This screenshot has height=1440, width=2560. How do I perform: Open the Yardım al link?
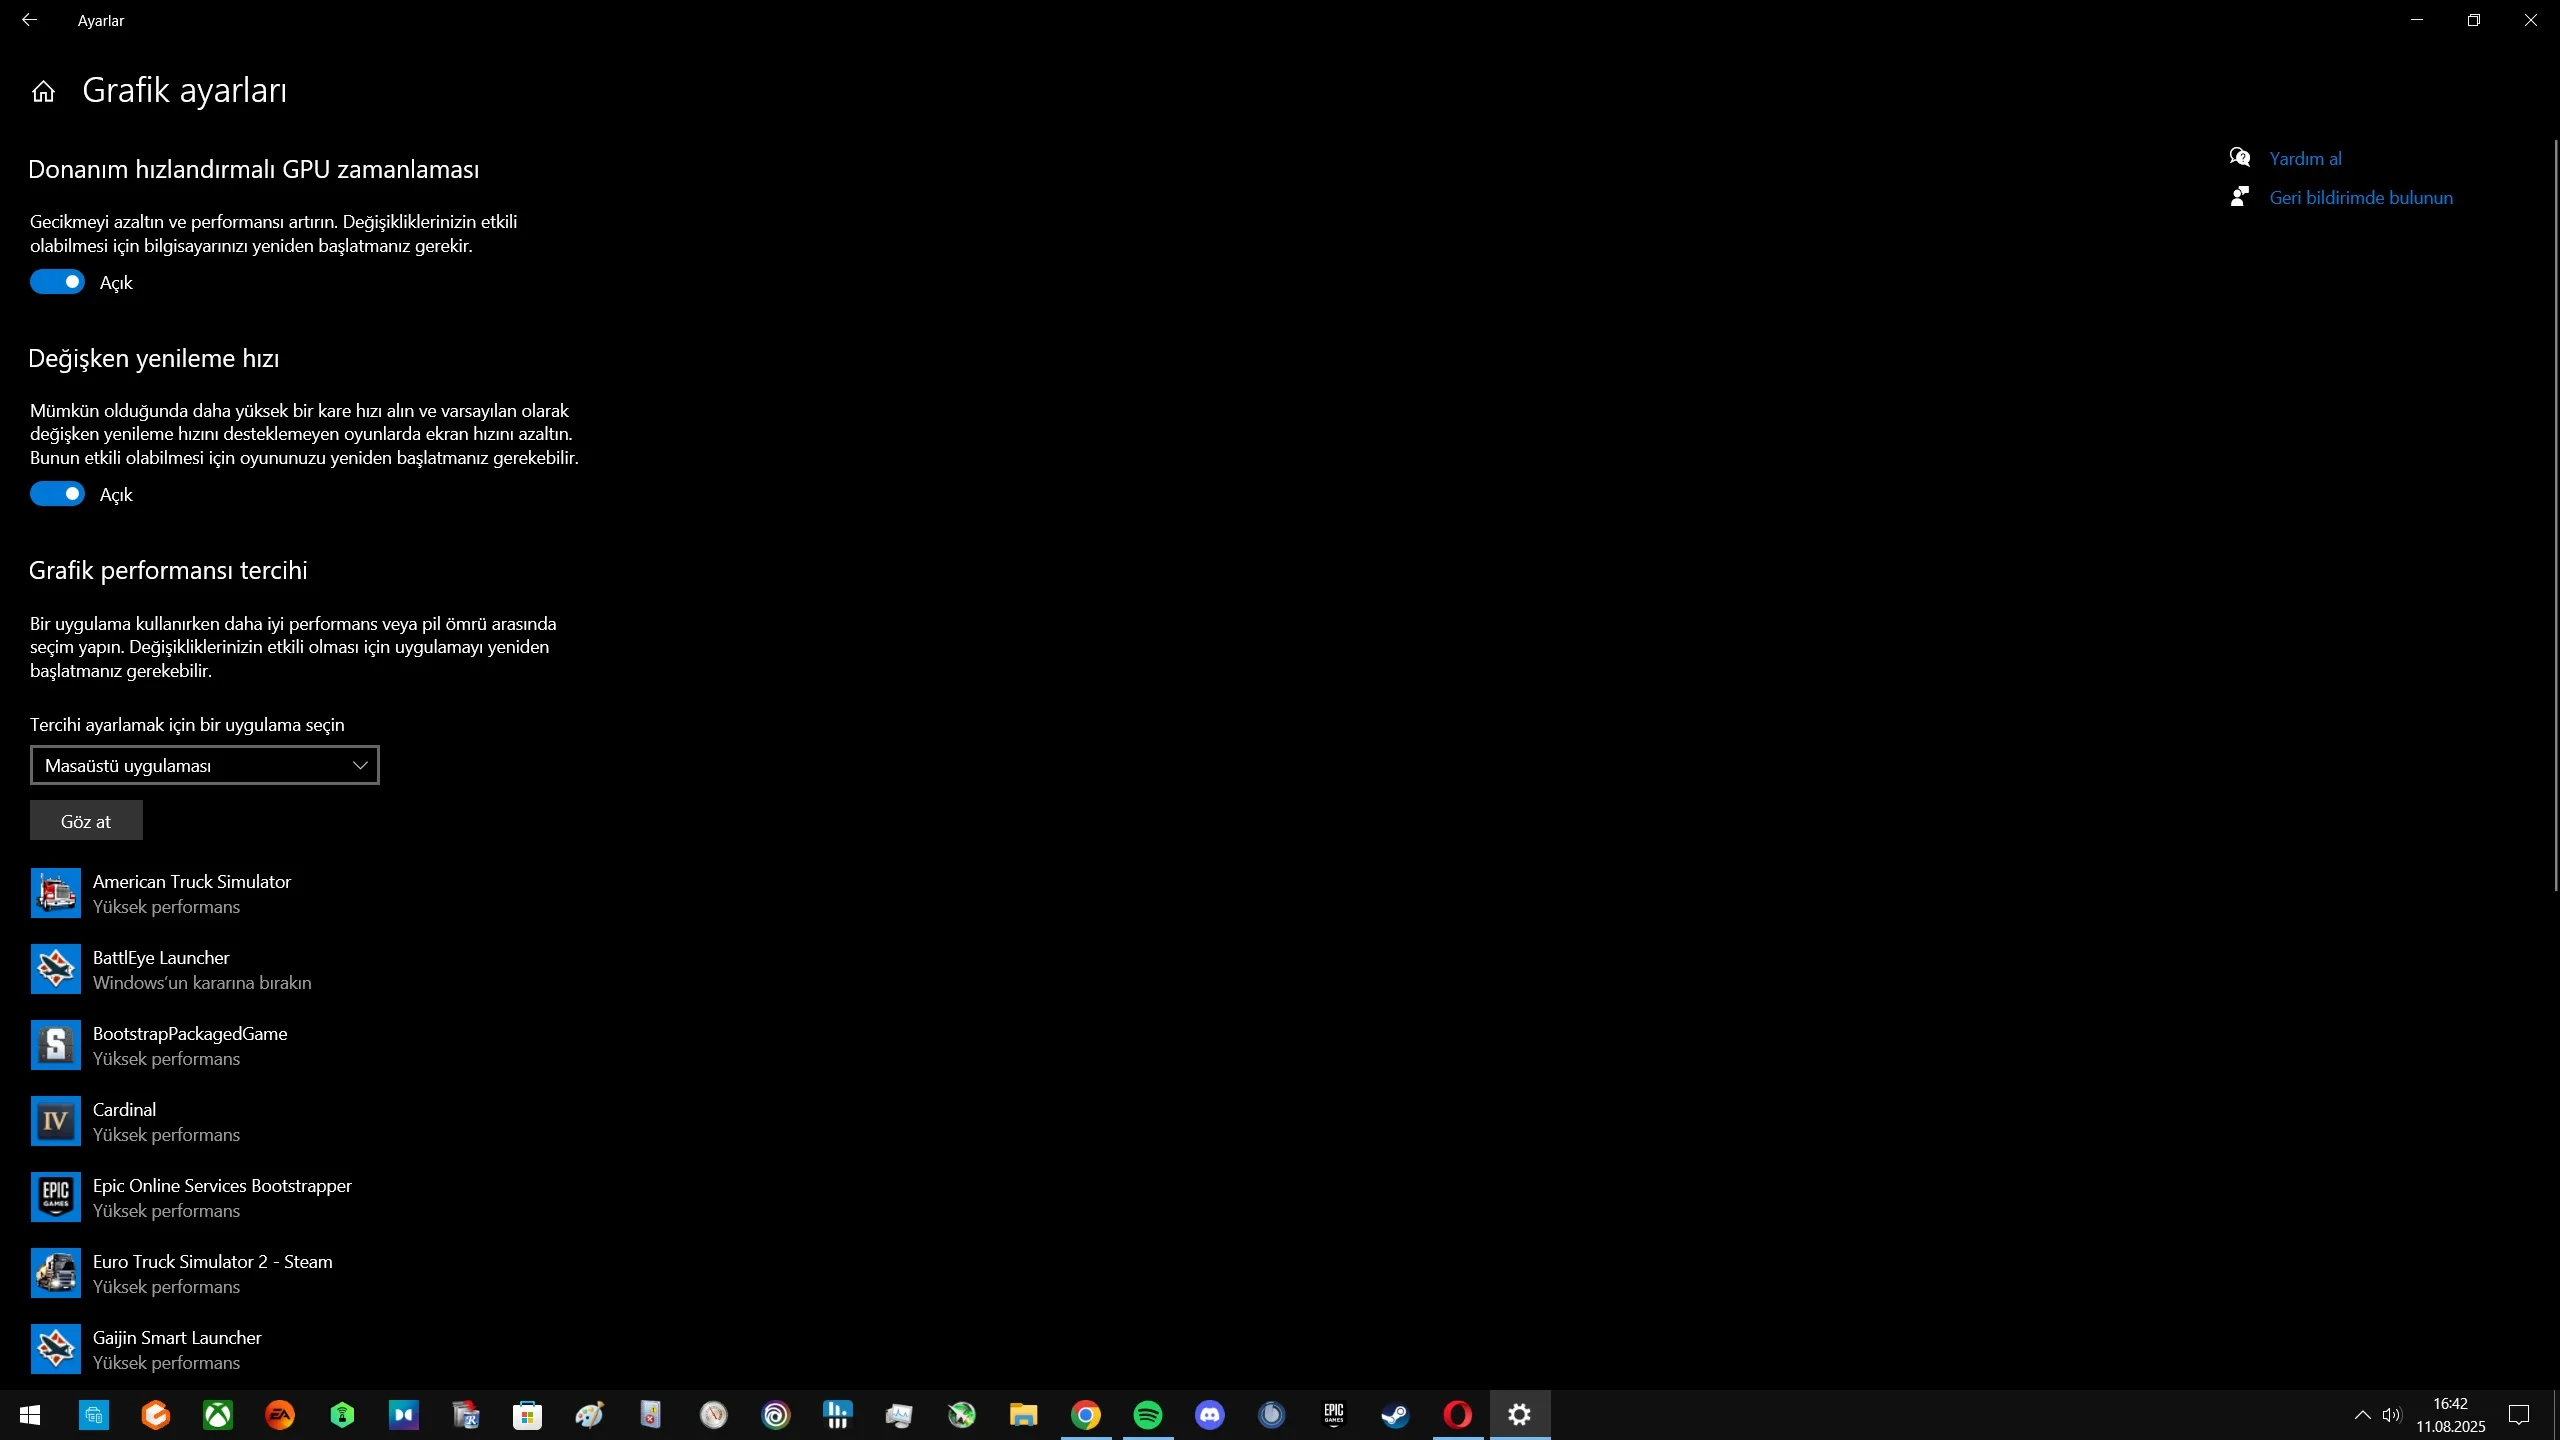pos(2305,159)
